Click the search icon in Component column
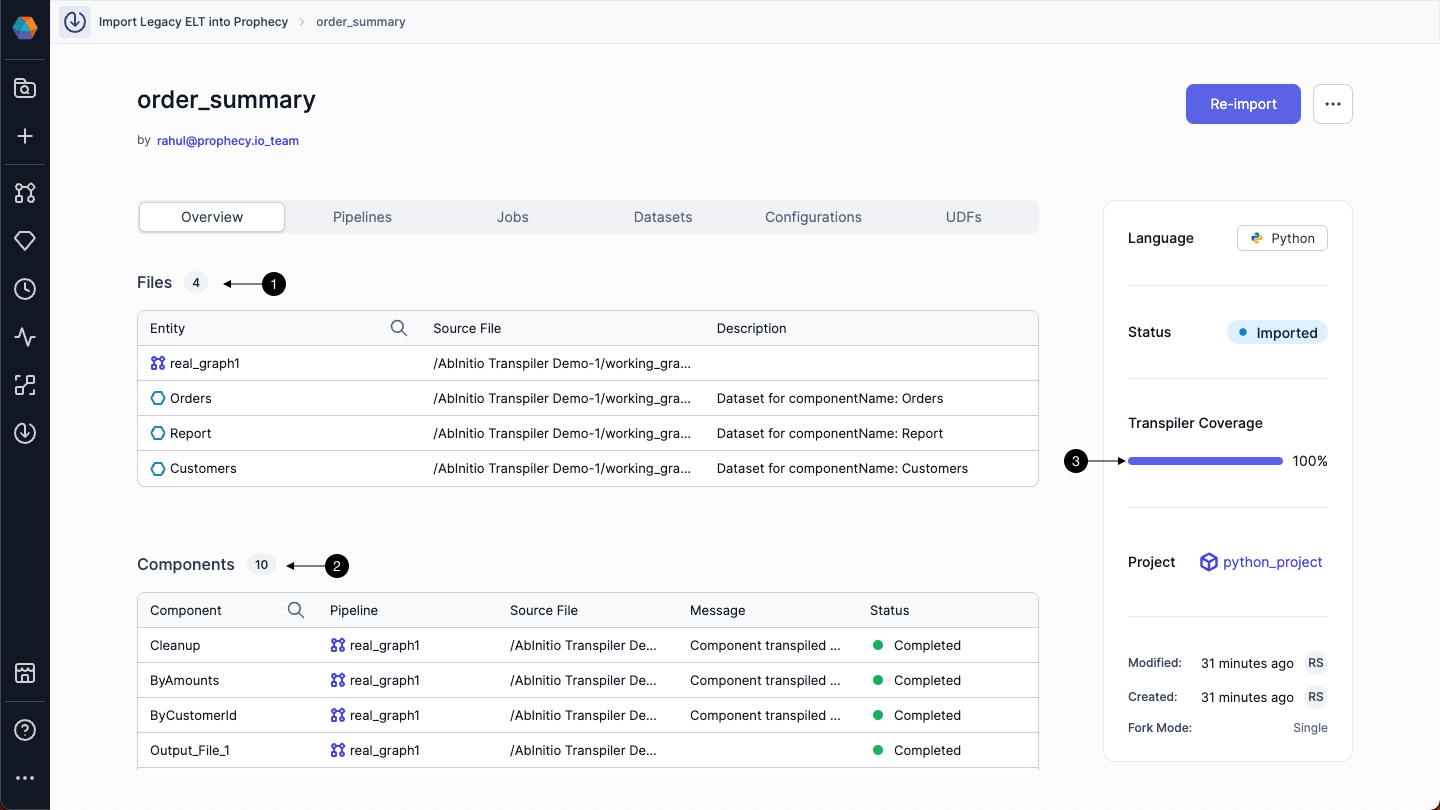Viewport: 1440px width, 810px height. pos(296,609)
